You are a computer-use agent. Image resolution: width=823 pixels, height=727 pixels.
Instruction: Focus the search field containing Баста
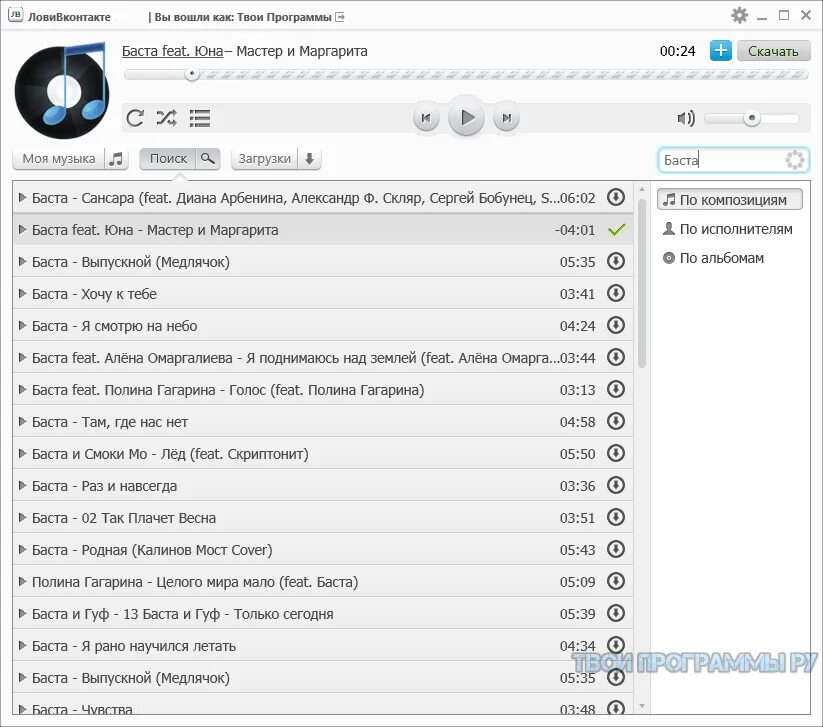[733, 160]
